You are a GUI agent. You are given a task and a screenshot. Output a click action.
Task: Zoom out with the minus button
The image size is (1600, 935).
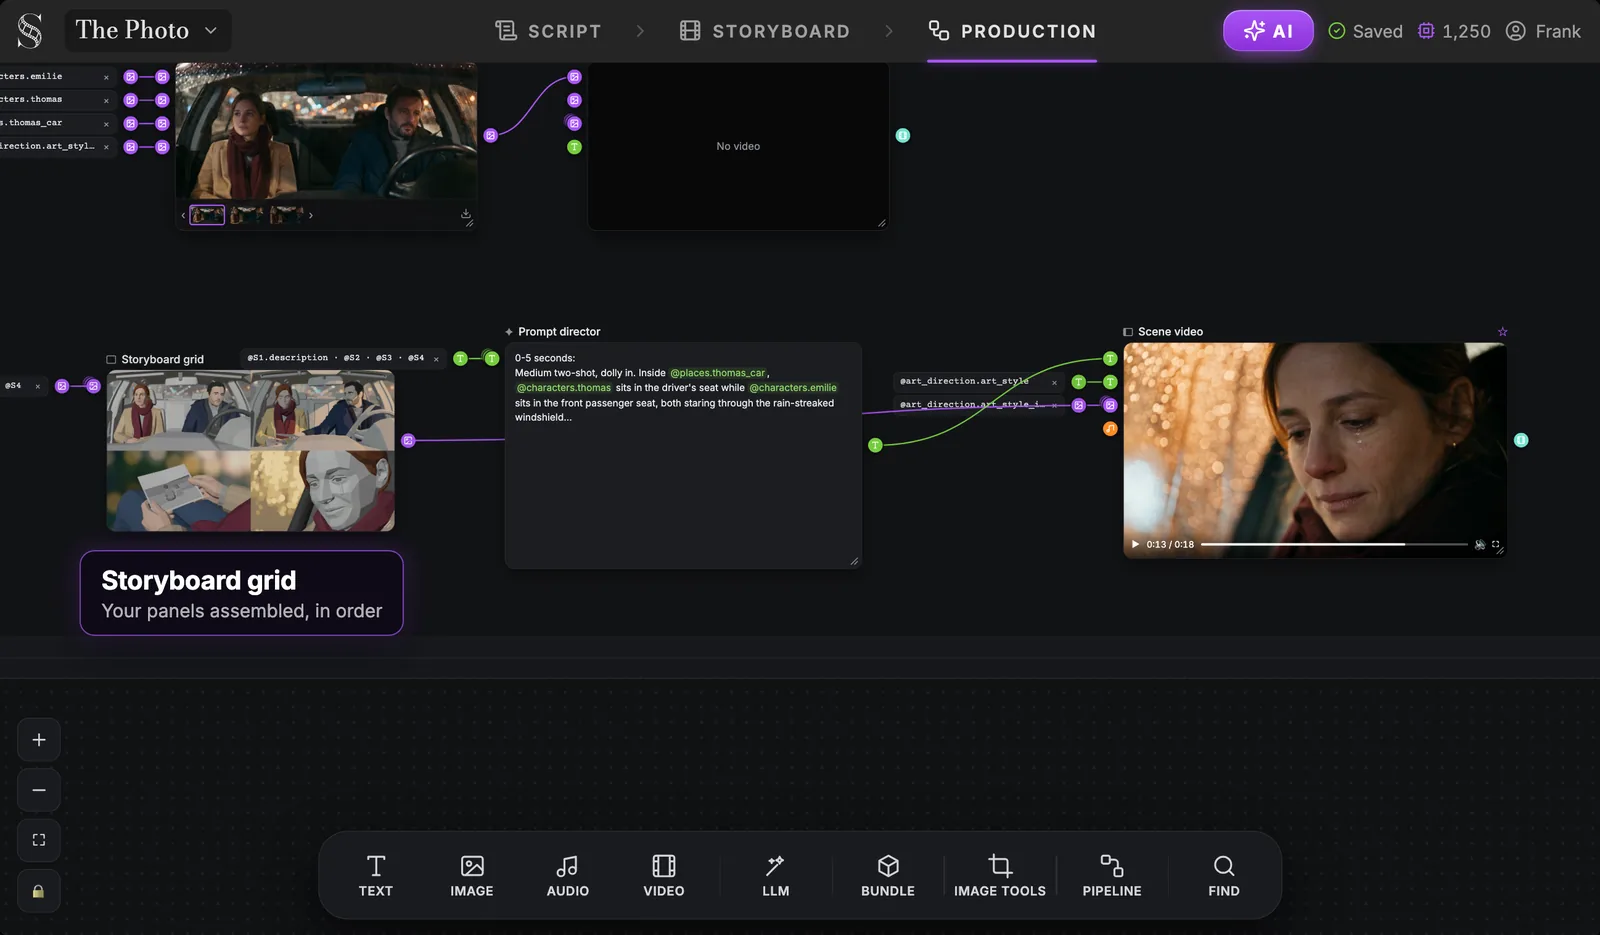pyautogui.click(x=39, y=790)
